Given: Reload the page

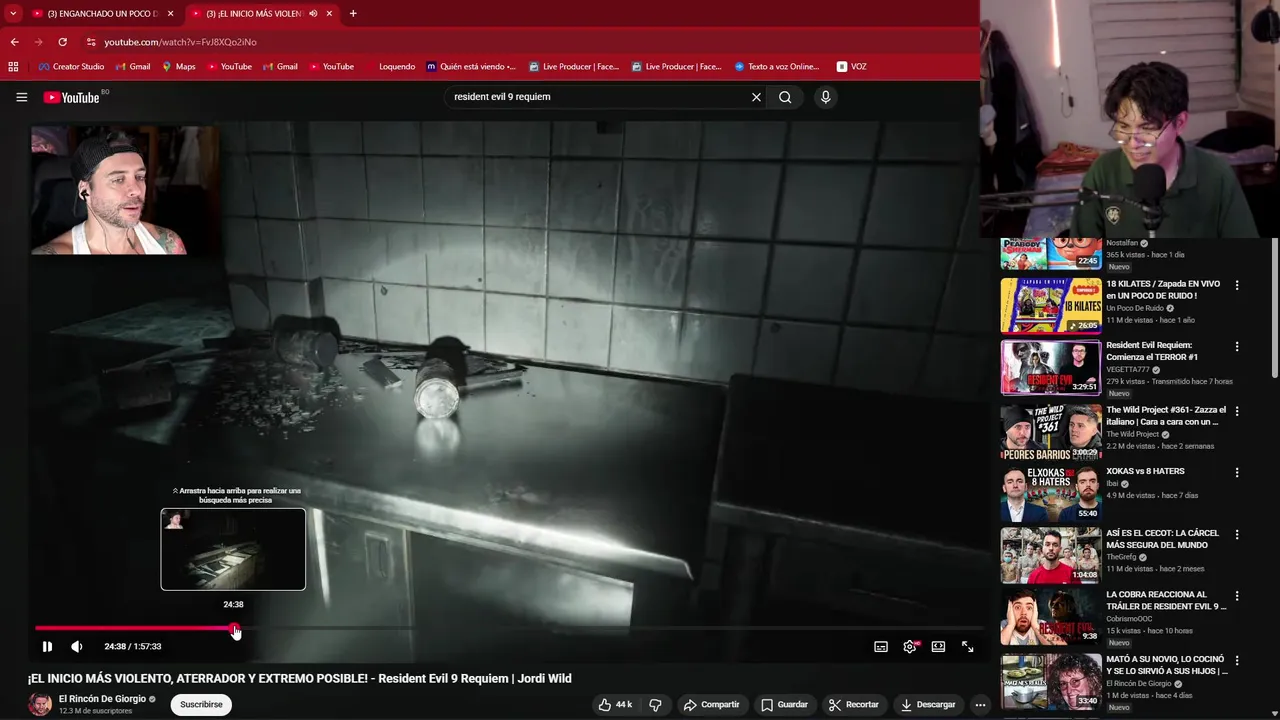Looking at the screenshot, I should point(62,42).
